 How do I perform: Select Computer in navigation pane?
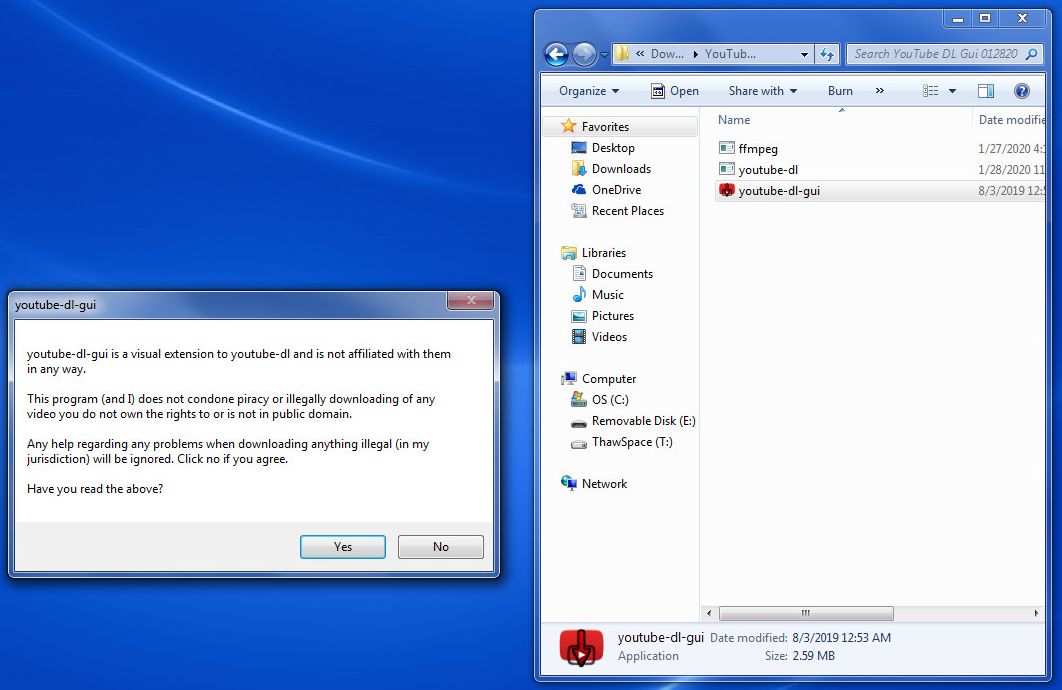609,379
